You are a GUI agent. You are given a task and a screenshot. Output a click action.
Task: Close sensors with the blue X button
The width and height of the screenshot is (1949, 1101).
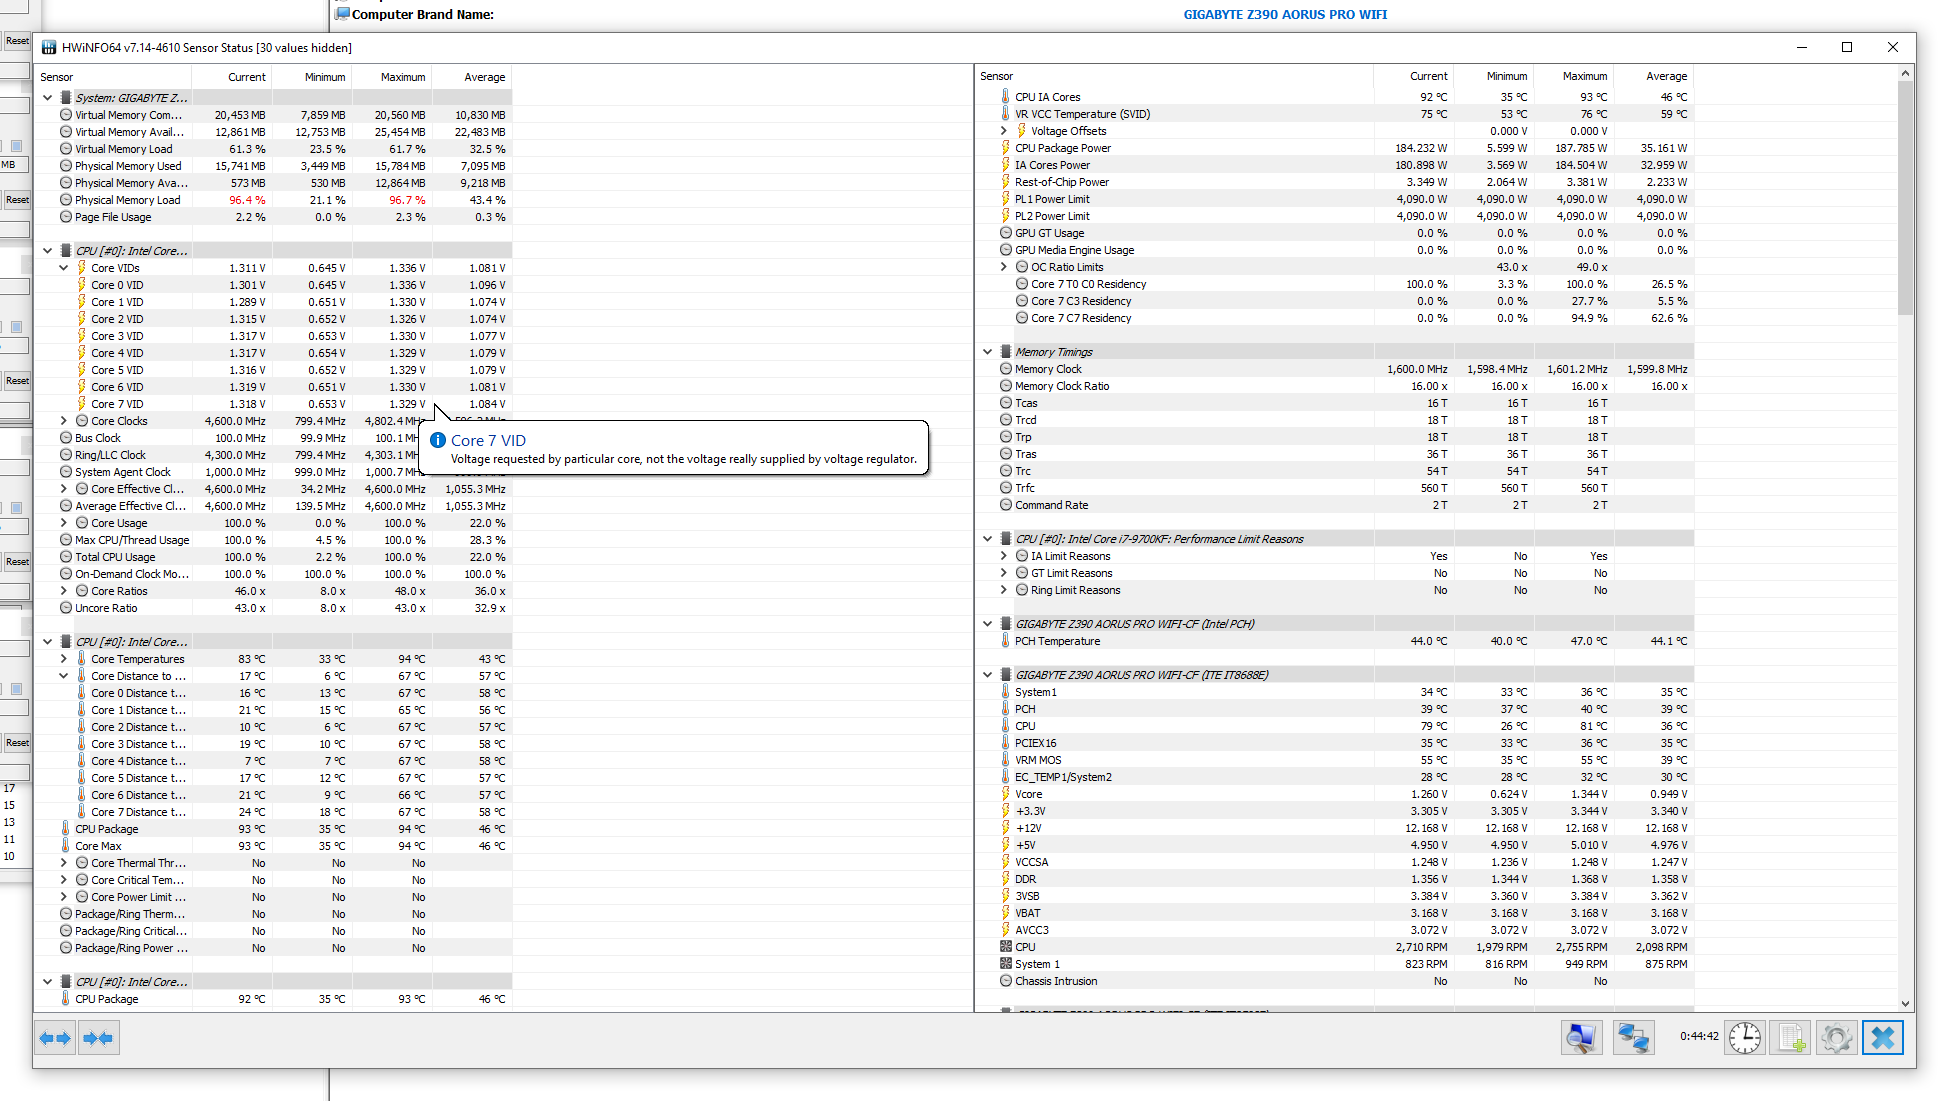(x=1883, y=1038)
